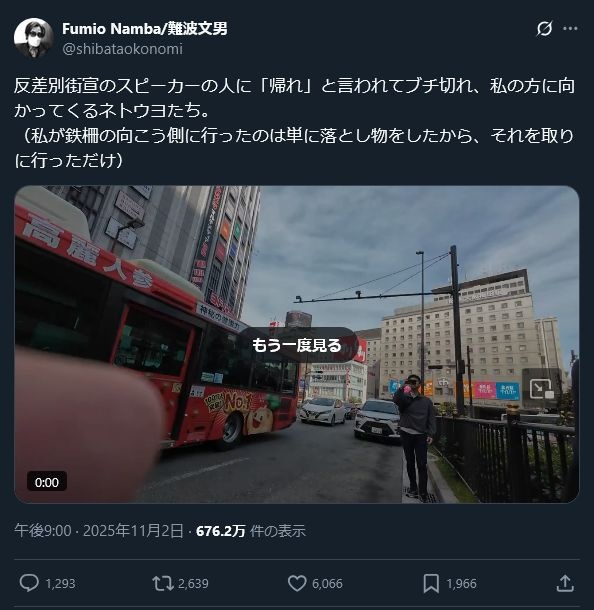594x610 pixels.
Task: Open the three-dot more options menu
Action: coord(570,28)
